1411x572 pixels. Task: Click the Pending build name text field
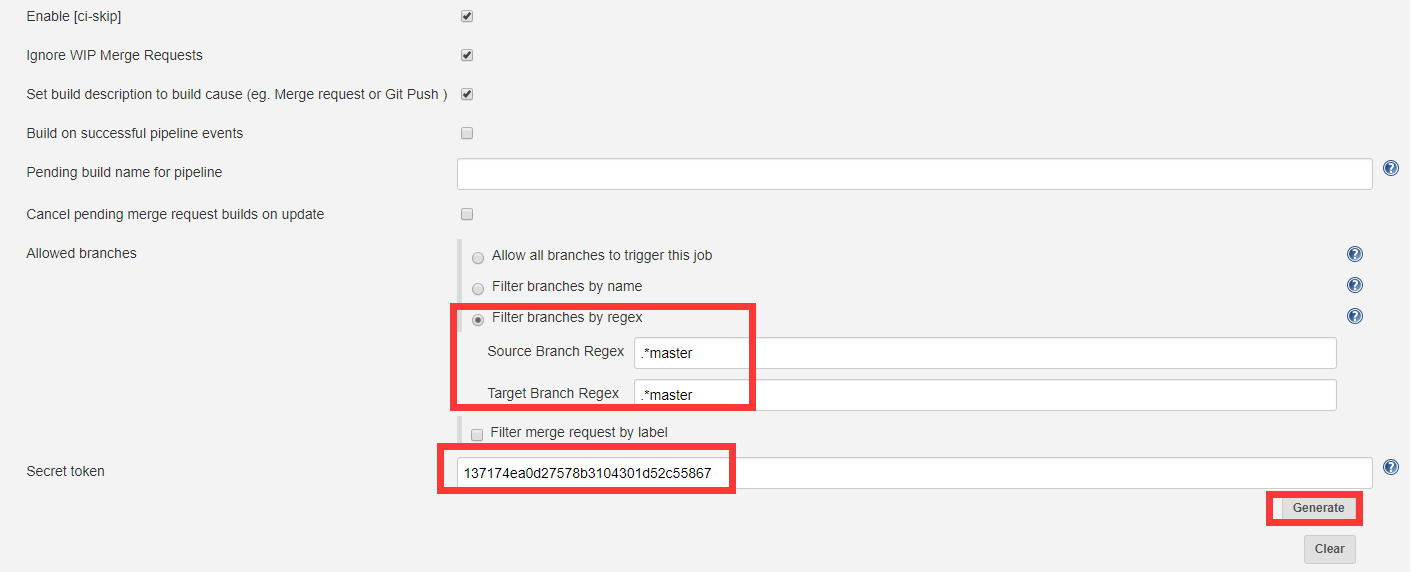(x=914, y=174)
